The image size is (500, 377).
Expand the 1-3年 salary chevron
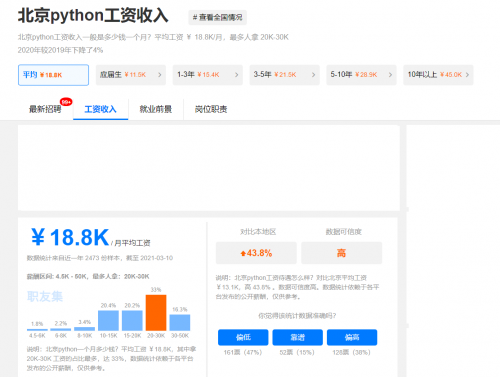pyautogui.click(x=236, y=75)
